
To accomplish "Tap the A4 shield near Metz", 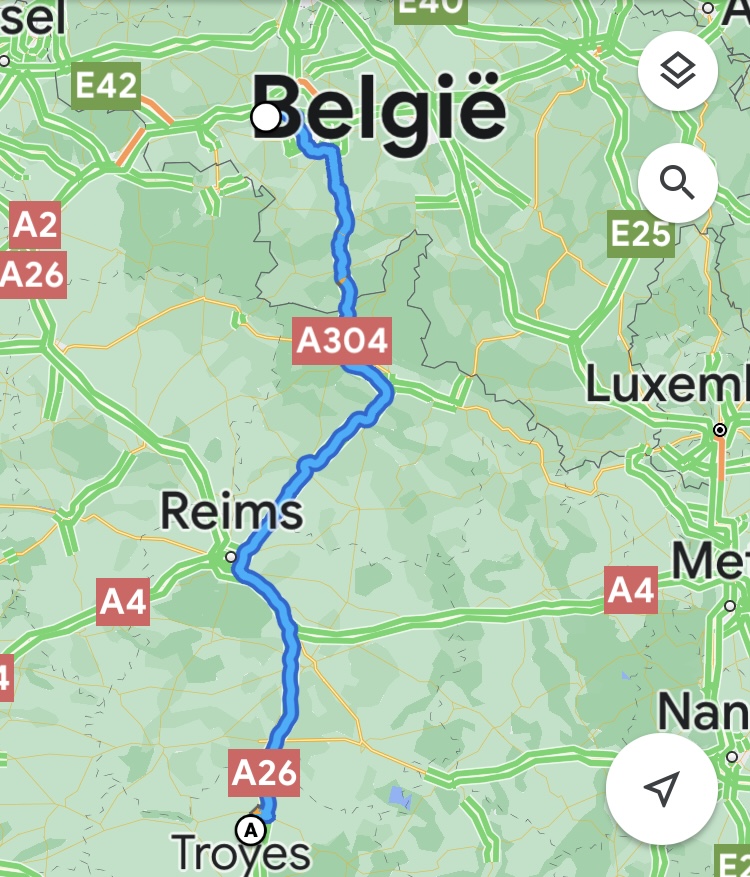I will tap(631, 590).
